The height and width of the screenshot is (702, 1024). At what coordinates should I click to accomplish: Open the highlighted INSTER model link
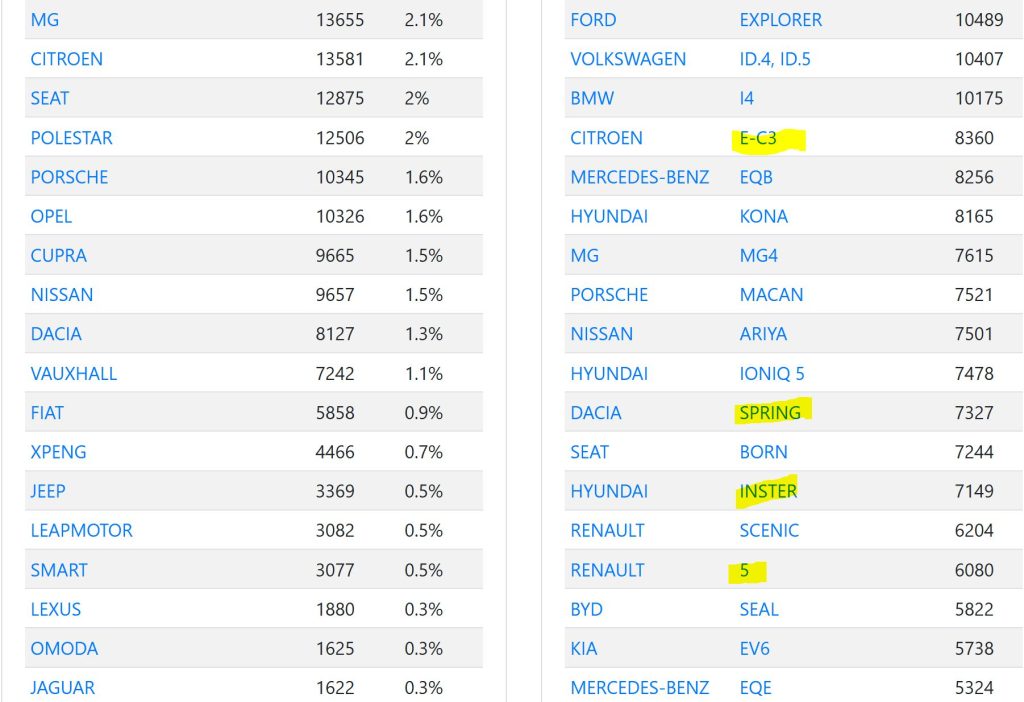click(768, 491)
